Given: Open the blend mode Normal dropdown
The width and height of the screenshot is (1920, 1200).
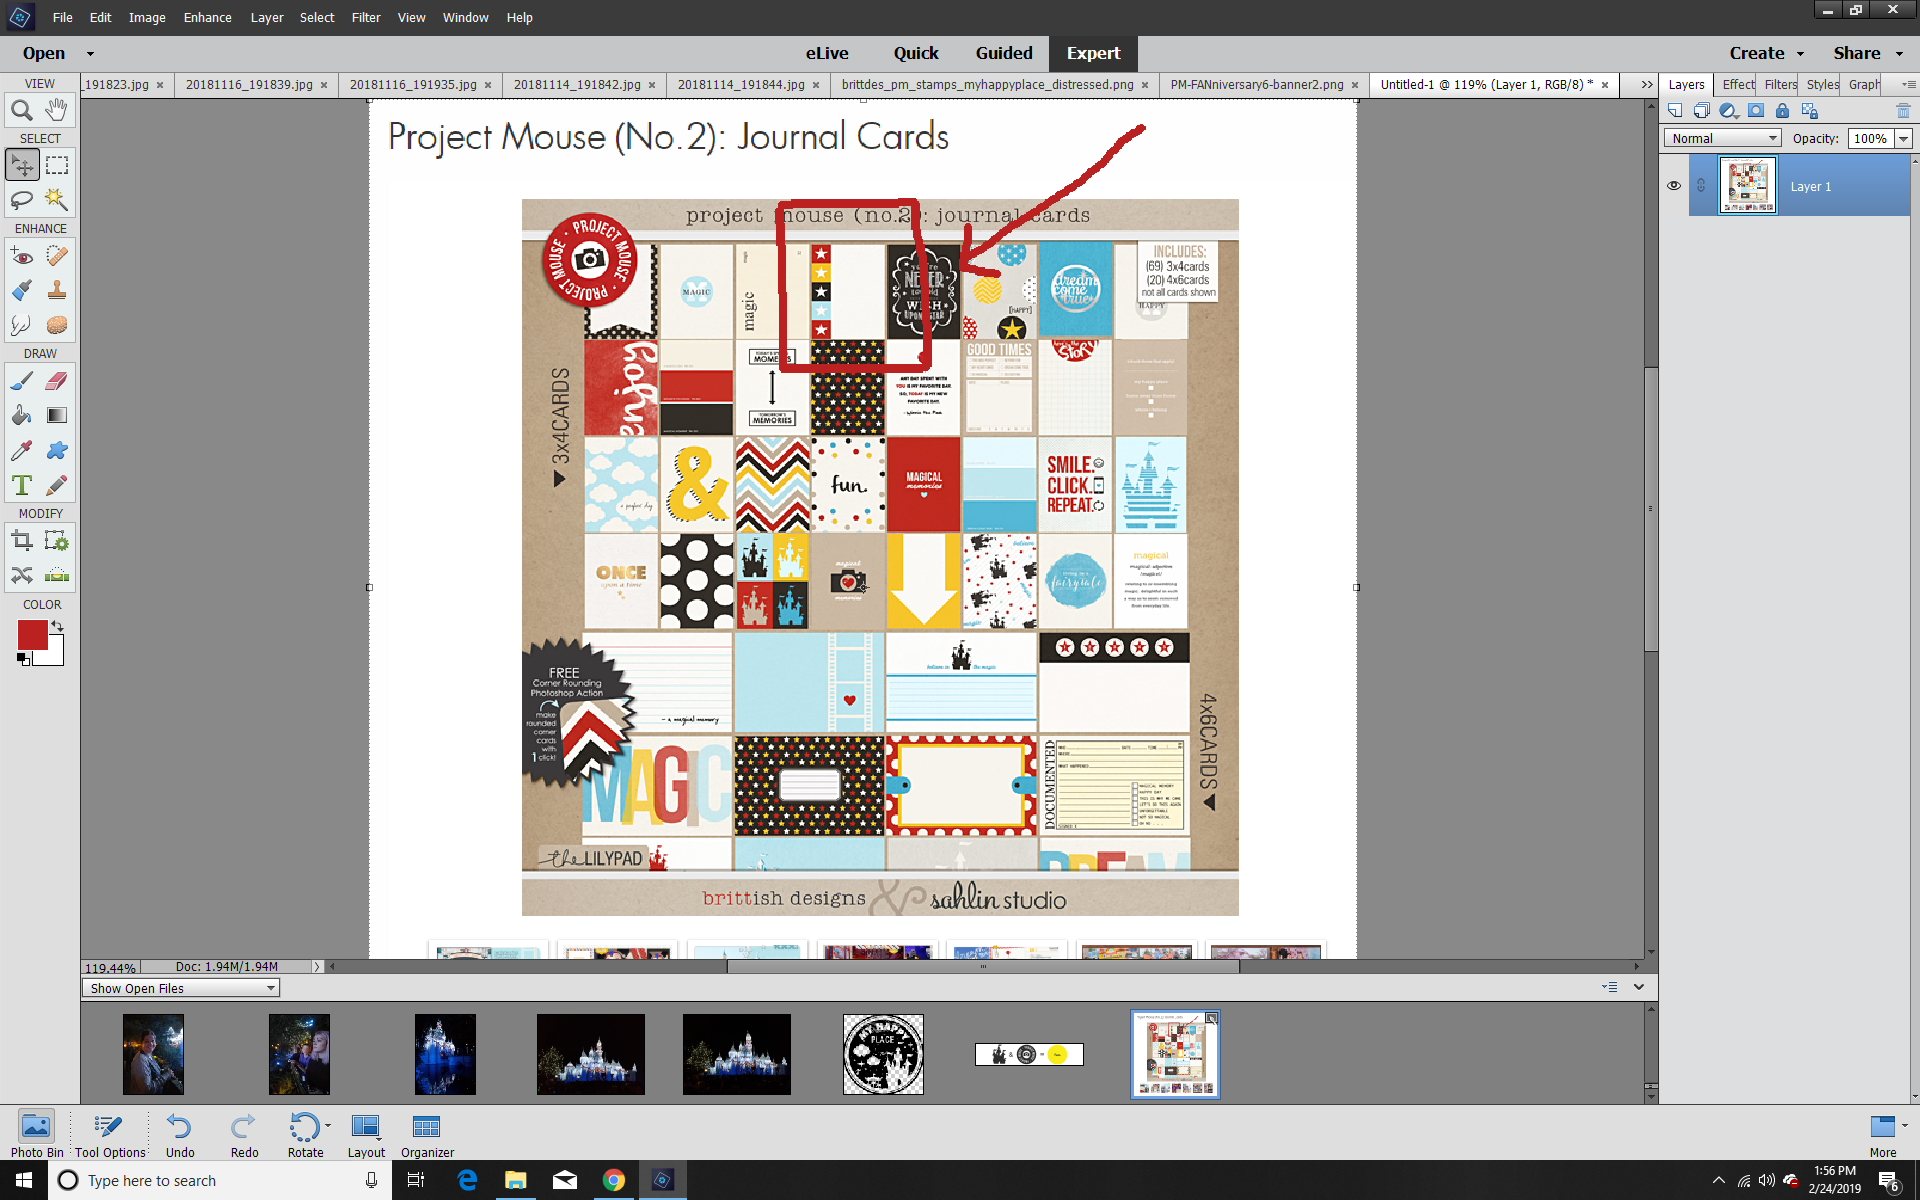Looking at the screenshot, I should (1723, 138).
